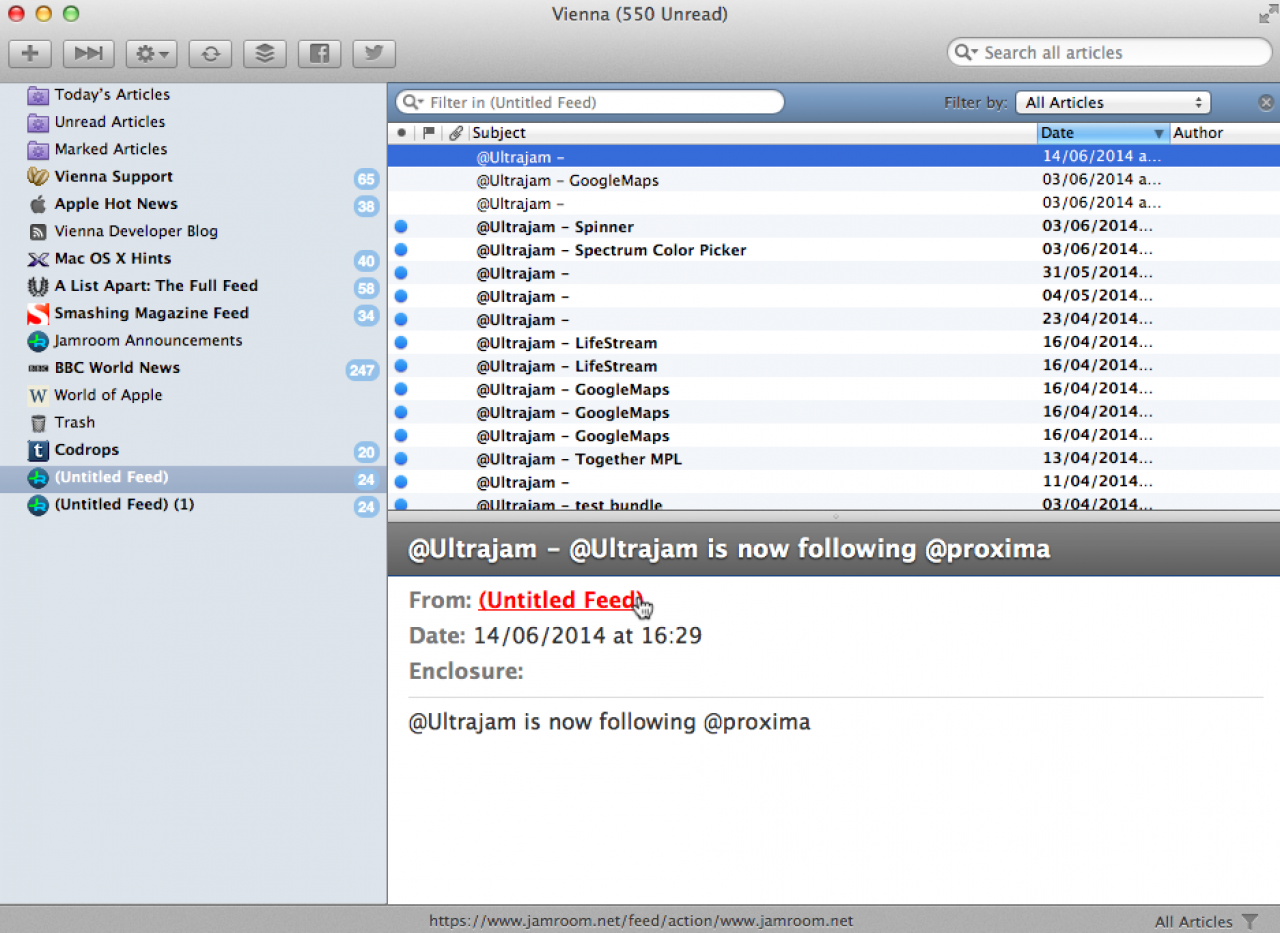Toggle unread dot on the 11/04/2014 article
The image size is (1280, 933).
[401, 482]
